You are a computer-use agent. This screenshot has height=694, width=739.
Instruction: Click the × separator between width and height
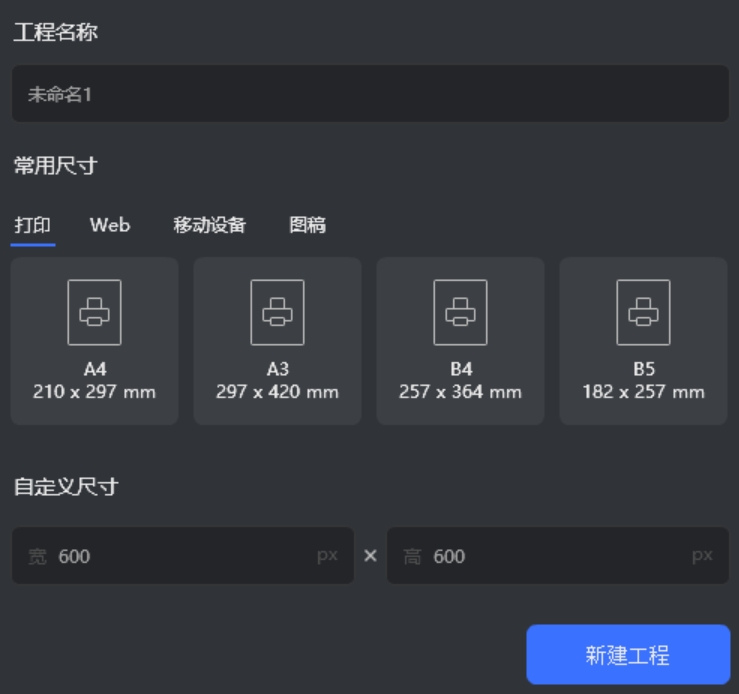pyautogui.click(x=370, y=556)
